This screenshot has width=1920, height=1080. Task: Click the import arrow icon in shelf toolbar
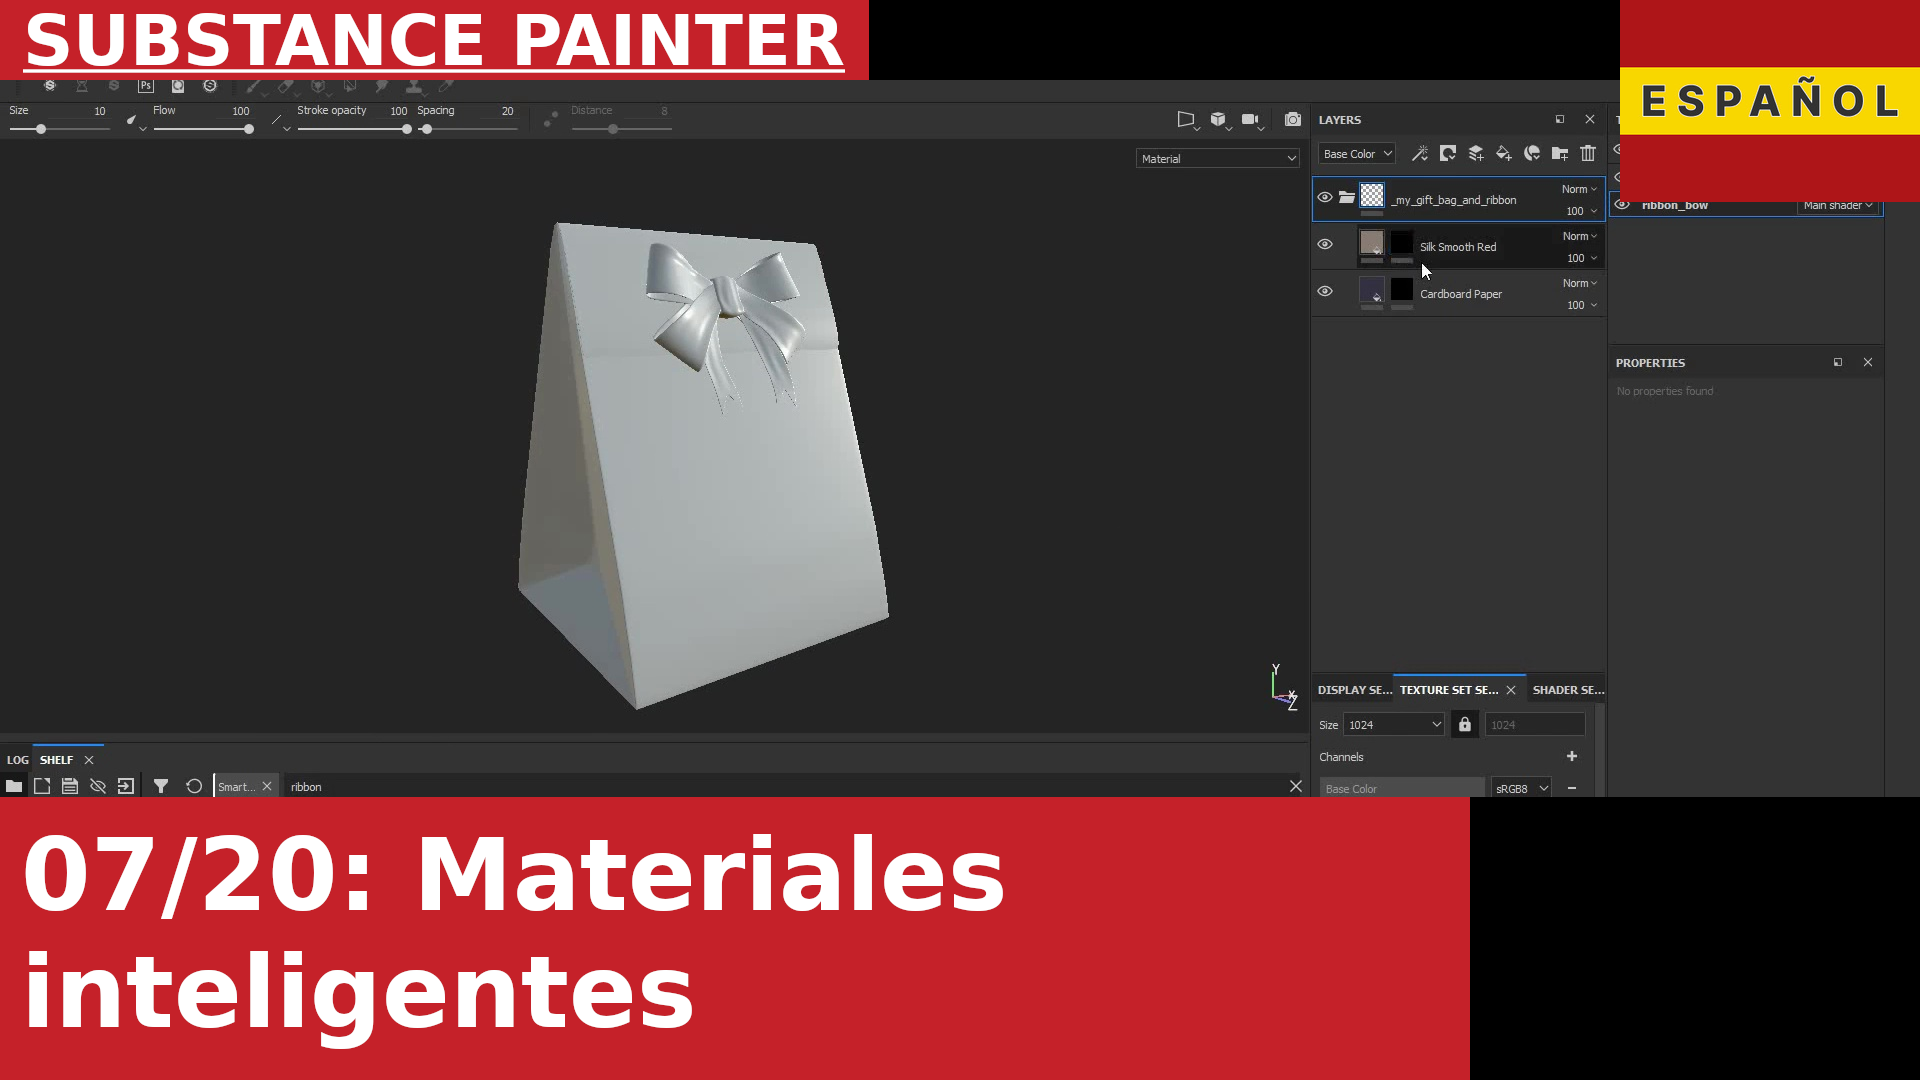[x=126, y=786]
